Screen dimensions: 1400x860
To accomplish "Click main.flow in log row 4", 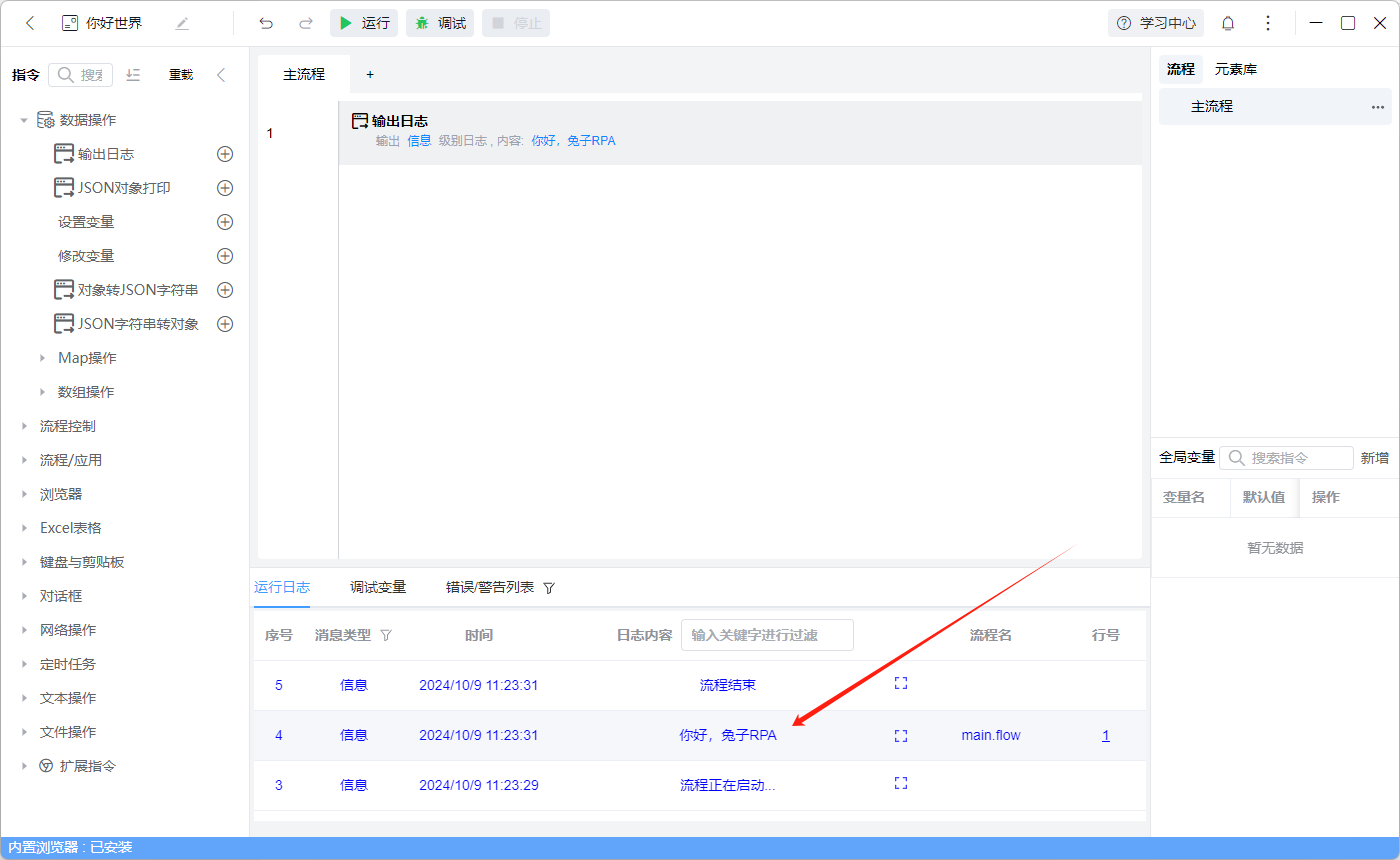I will point(991,735).
